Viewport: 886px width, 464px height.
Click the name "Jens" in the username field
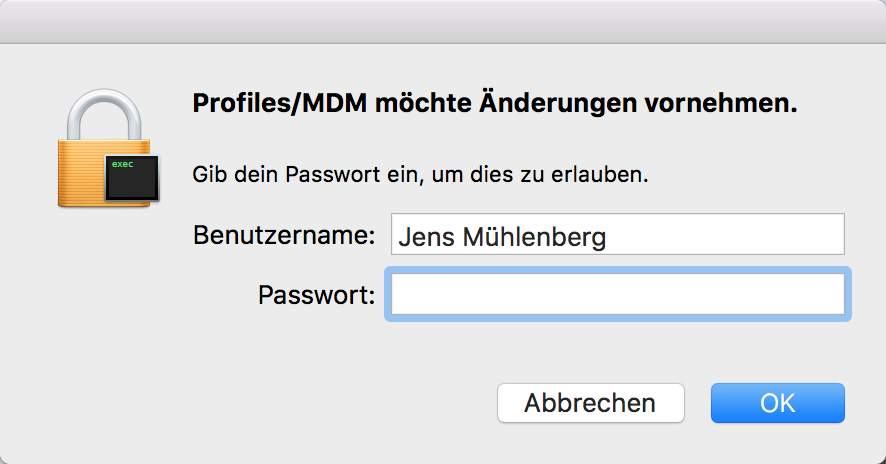(422, 237)
